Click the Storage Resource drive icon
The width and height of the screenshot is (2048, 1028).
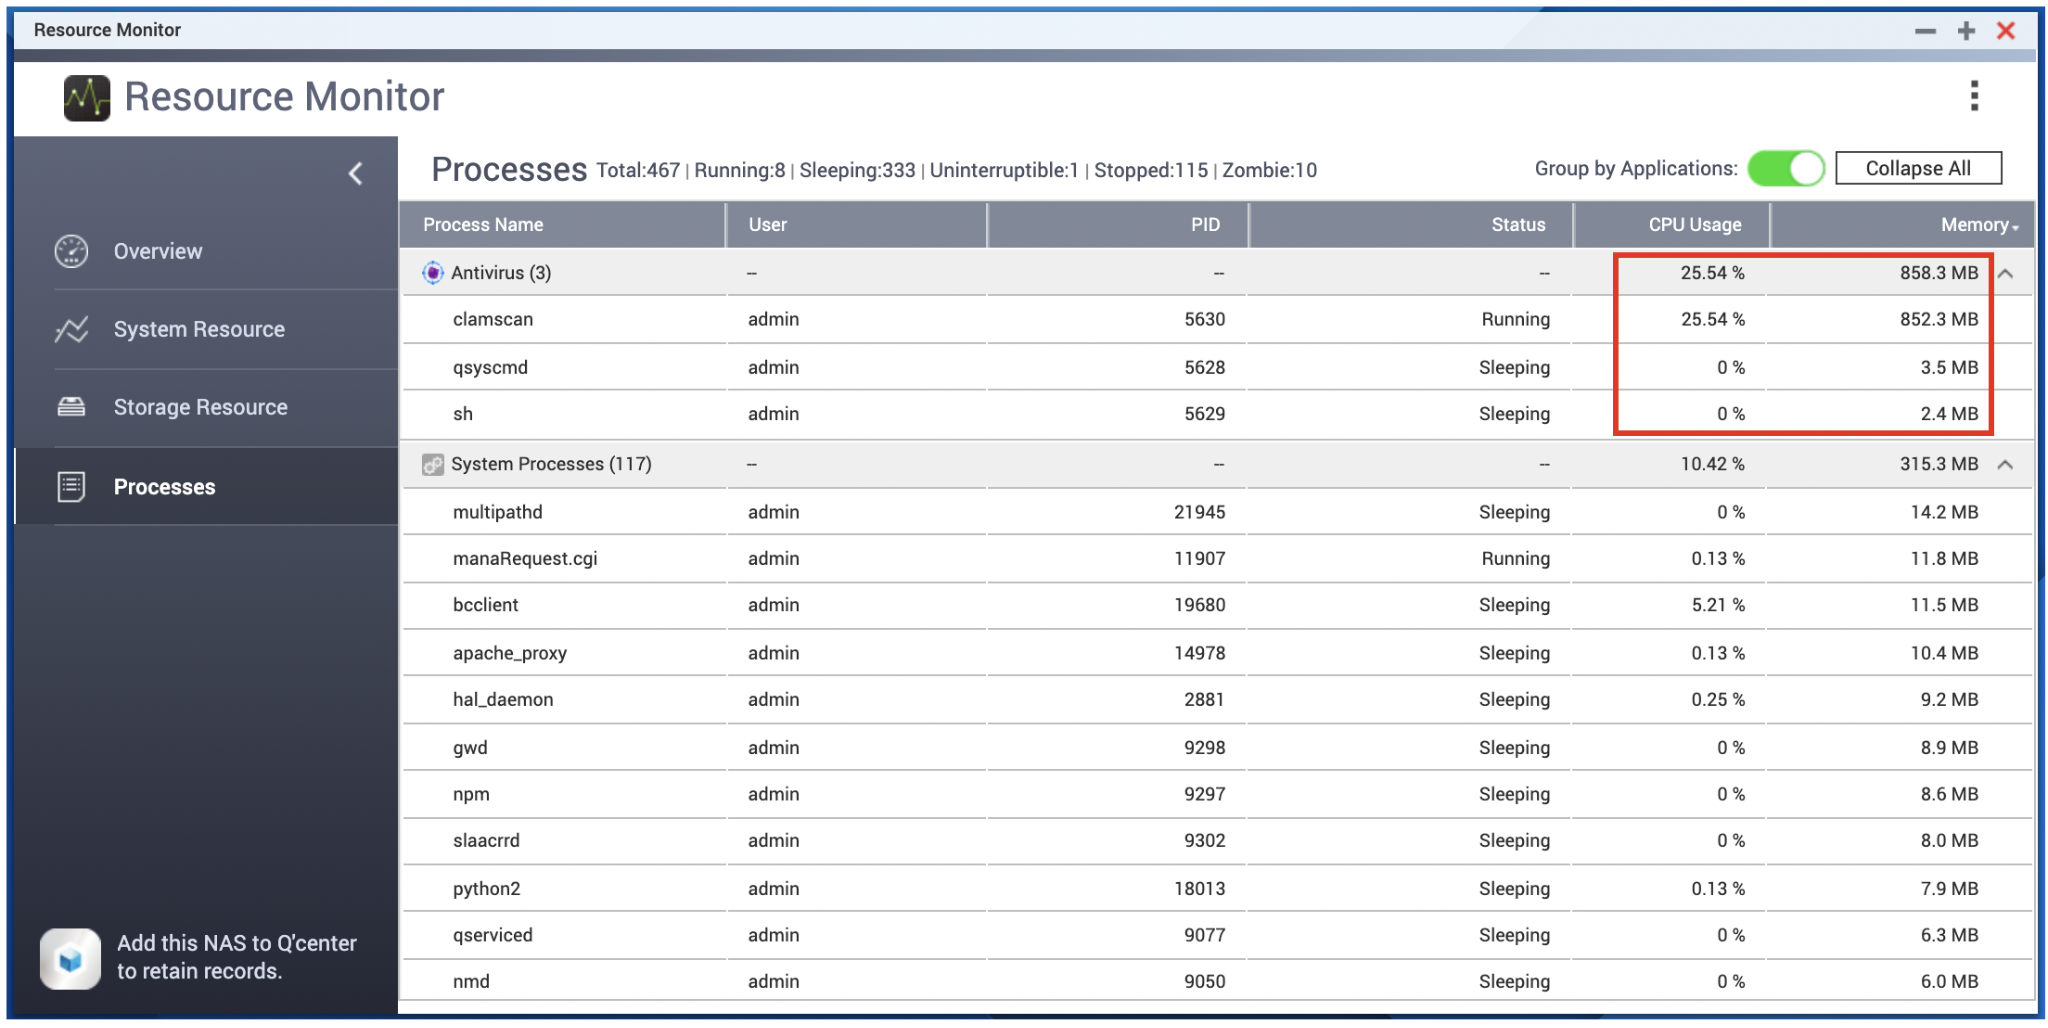[71, 407]
